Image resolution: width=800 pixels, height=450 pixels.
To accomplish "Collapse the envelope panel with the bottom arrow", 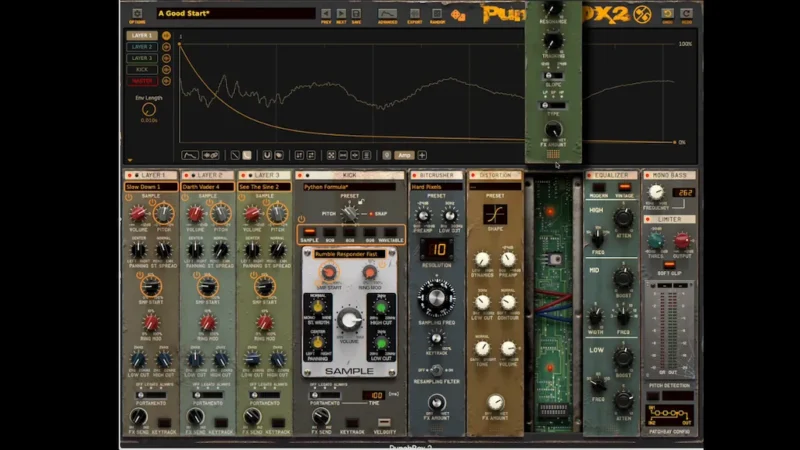I will pyautogui.click(x=130, y=160).
